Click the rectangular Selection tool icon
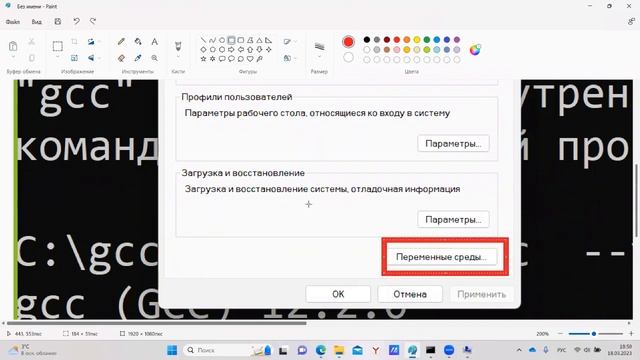640x360 pixels. [58, 46]
